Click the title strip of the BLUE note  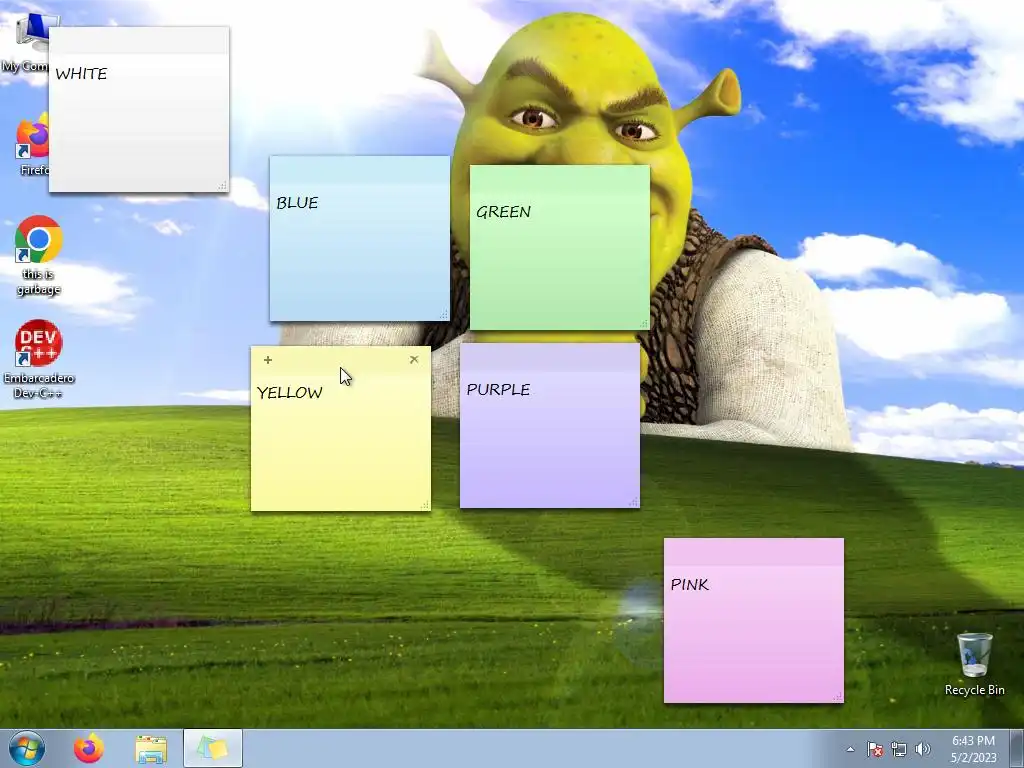tap(360, 170)
